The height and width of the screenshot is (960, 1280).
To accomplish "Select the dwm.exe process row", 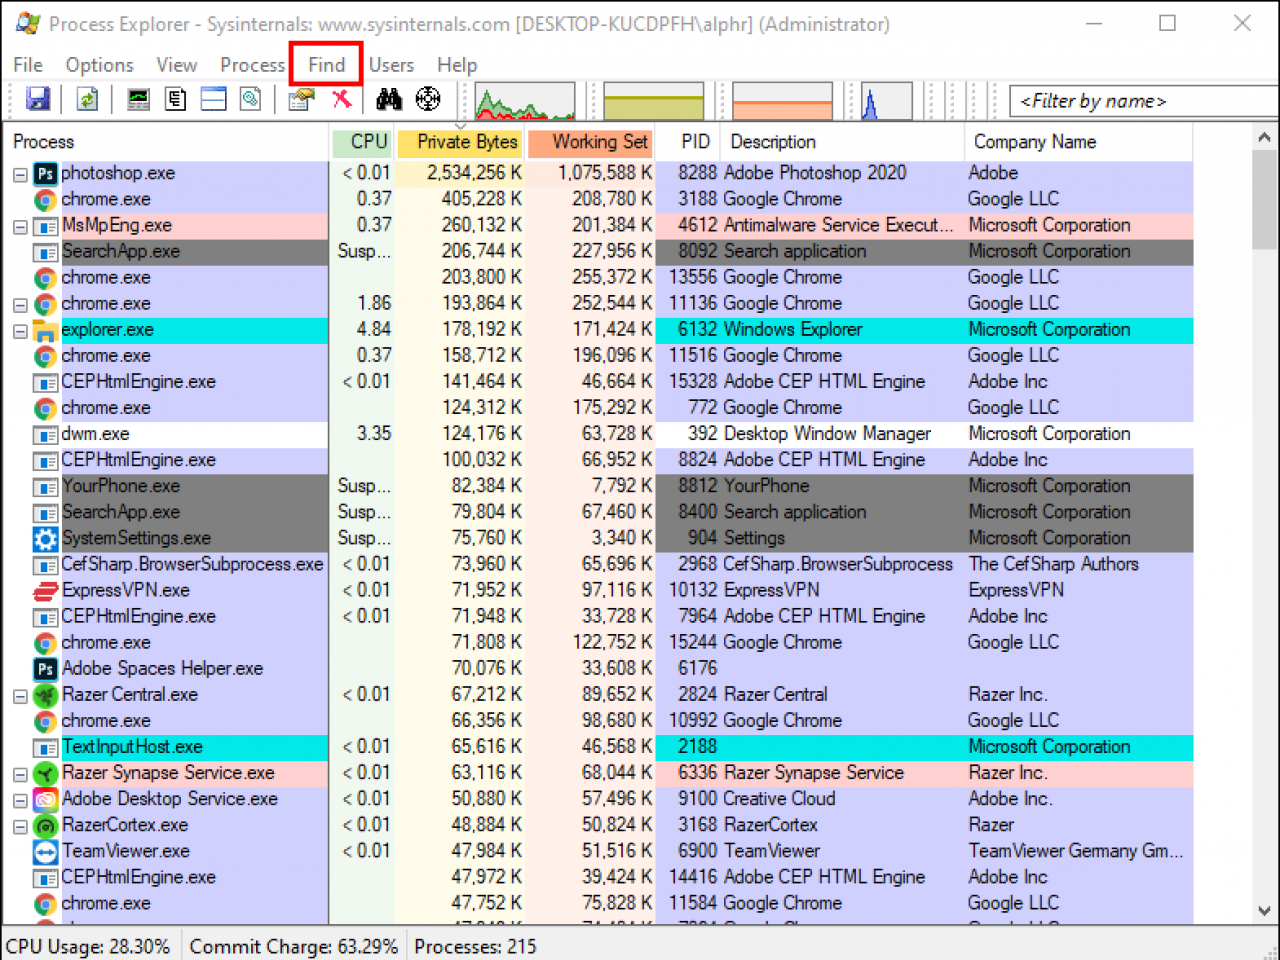I will [96, 434].
